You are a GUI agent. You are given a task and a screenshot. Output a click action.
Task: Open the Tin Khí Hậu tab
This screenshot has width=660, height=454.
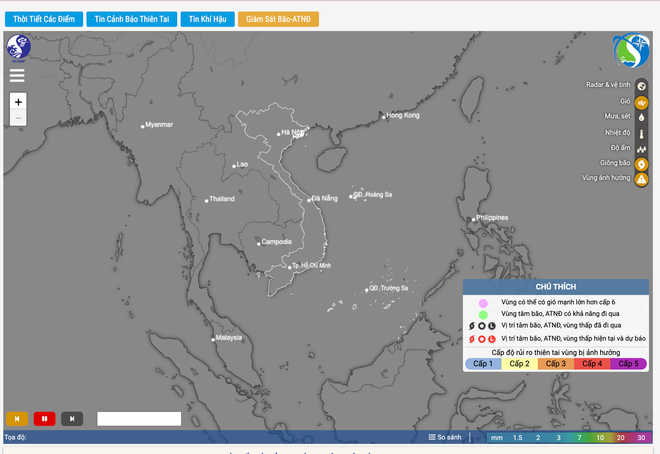click(x=206, y=19)
